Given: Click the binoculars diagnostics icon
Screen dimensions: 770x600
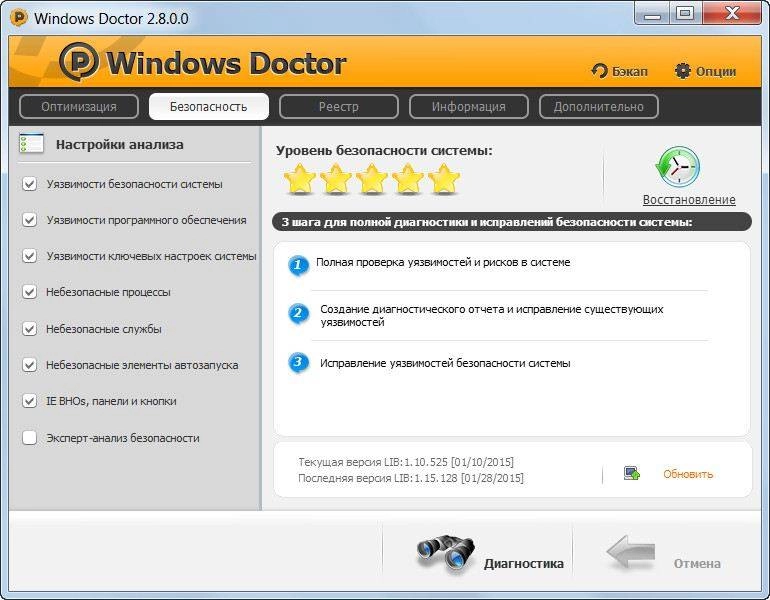Looking at the screenshot, I should pos(445,553).
